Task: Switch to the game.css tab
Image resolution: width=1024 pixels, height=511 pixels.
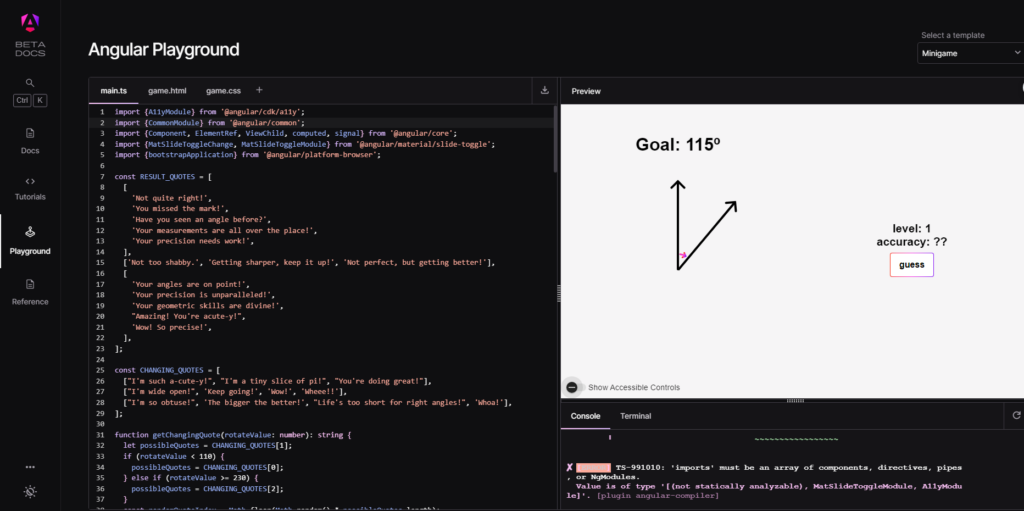Action: pos(223,91)
